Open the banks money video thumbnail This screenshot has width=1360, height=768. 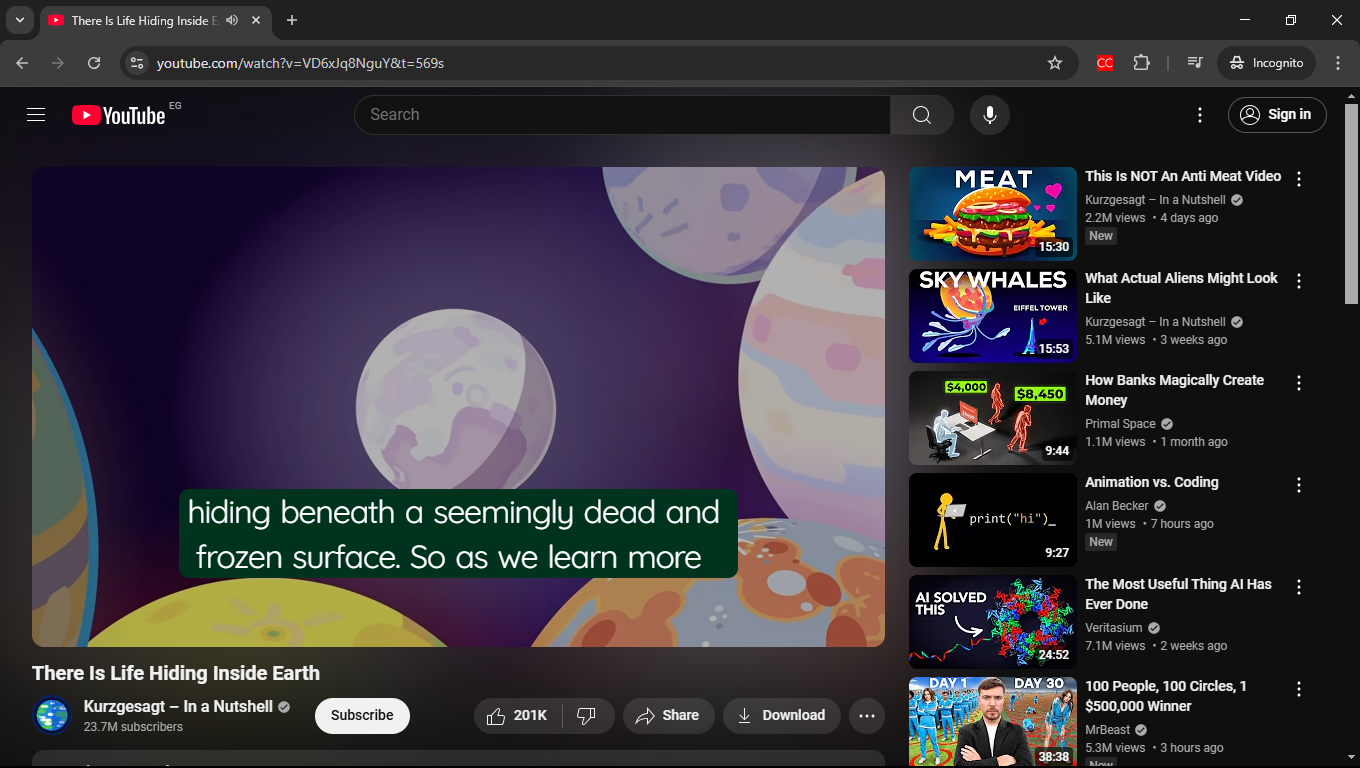pyautogui.click(x=993, y=418)
